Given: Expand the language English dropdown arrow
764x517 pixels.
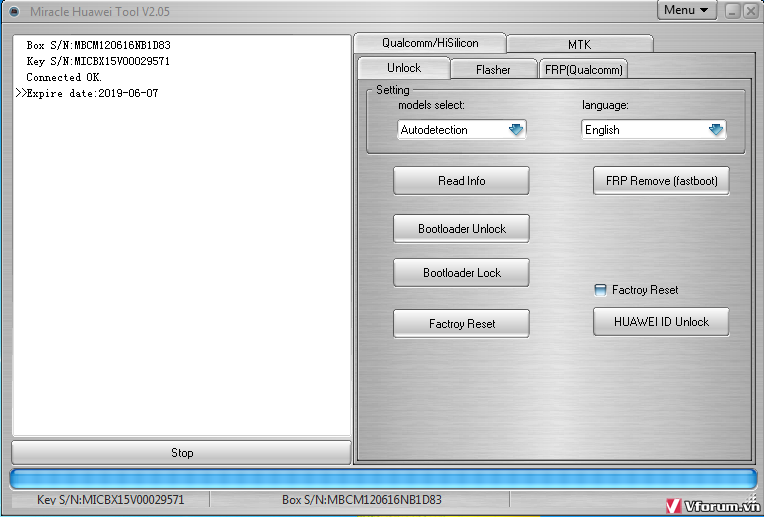Looking at the screenshot, I should (x=715, y=130).
